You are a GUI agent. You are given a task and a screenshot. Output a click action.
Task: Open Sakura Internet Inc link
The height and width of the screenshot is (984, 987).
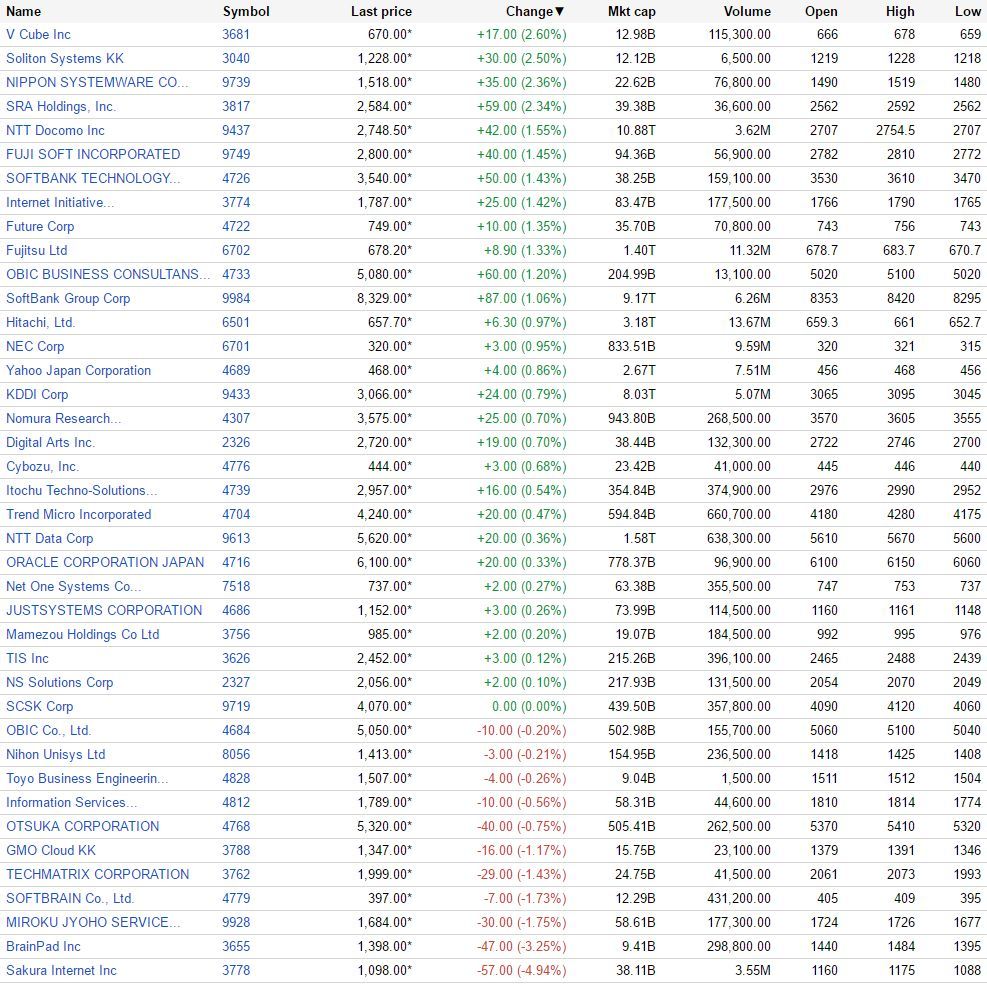[61, 970]
